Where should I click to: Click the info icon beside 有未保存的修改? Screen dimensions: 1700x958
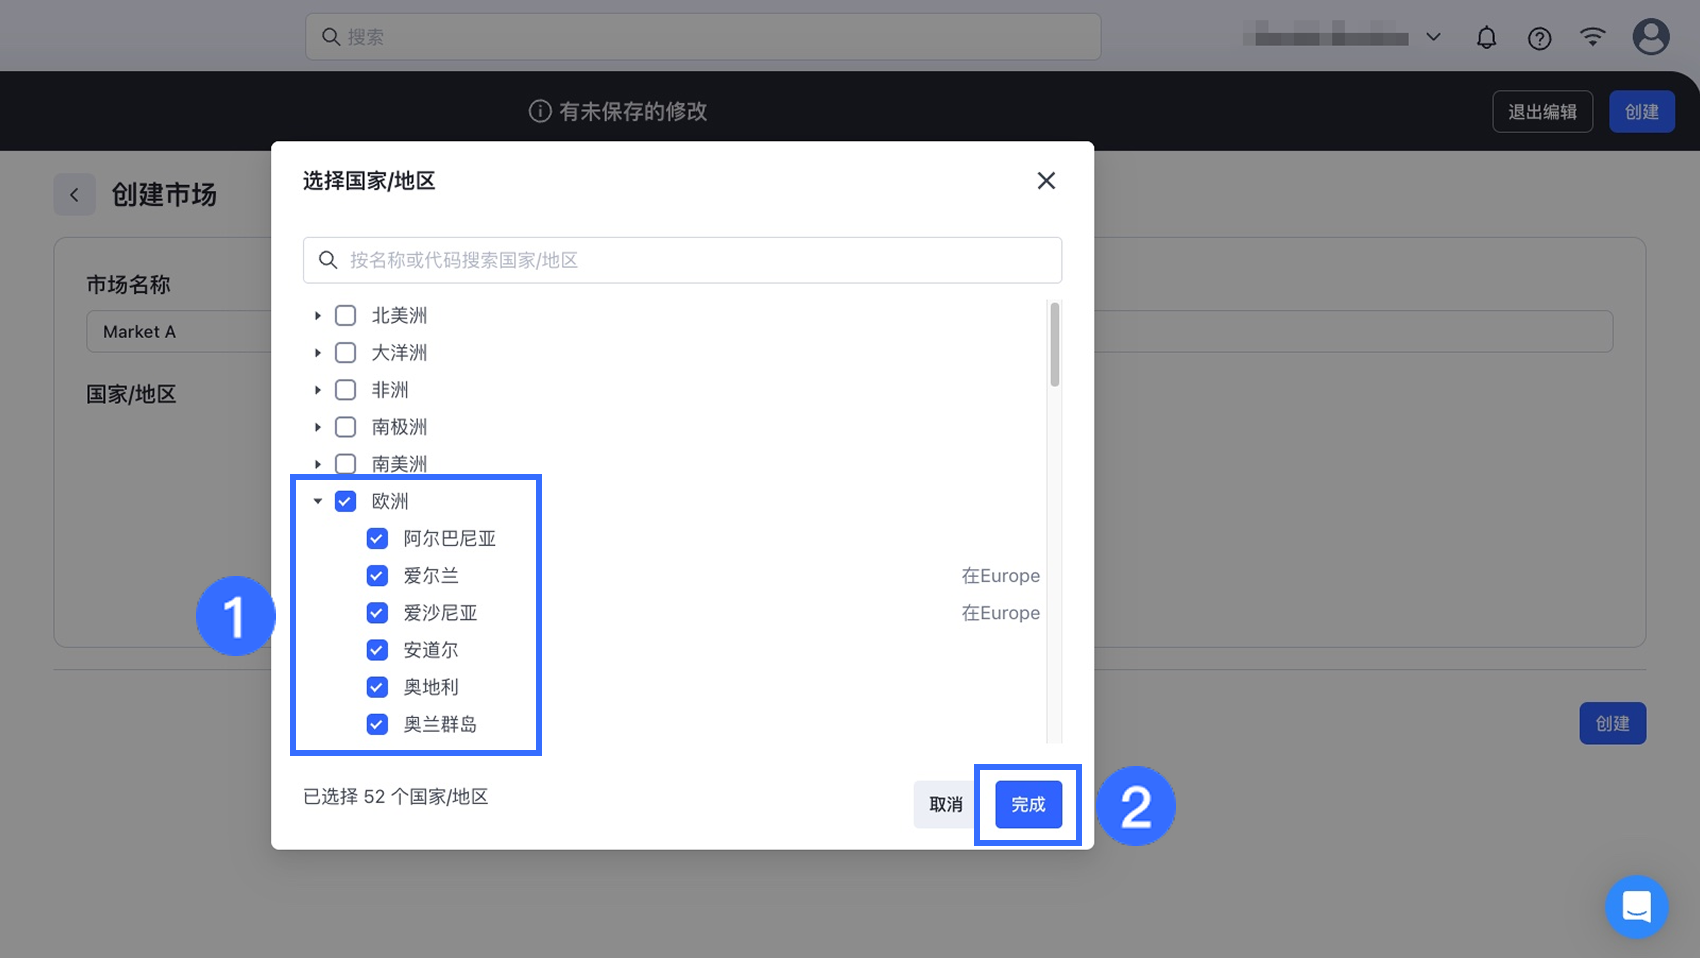pyautogui.click(x=540, y=111)
